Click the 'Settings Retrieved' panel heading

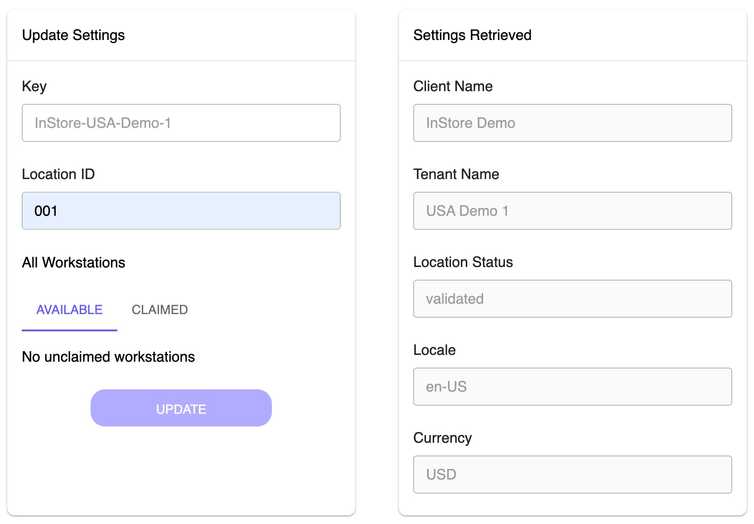pyautogui.click(x=472, y=35)
